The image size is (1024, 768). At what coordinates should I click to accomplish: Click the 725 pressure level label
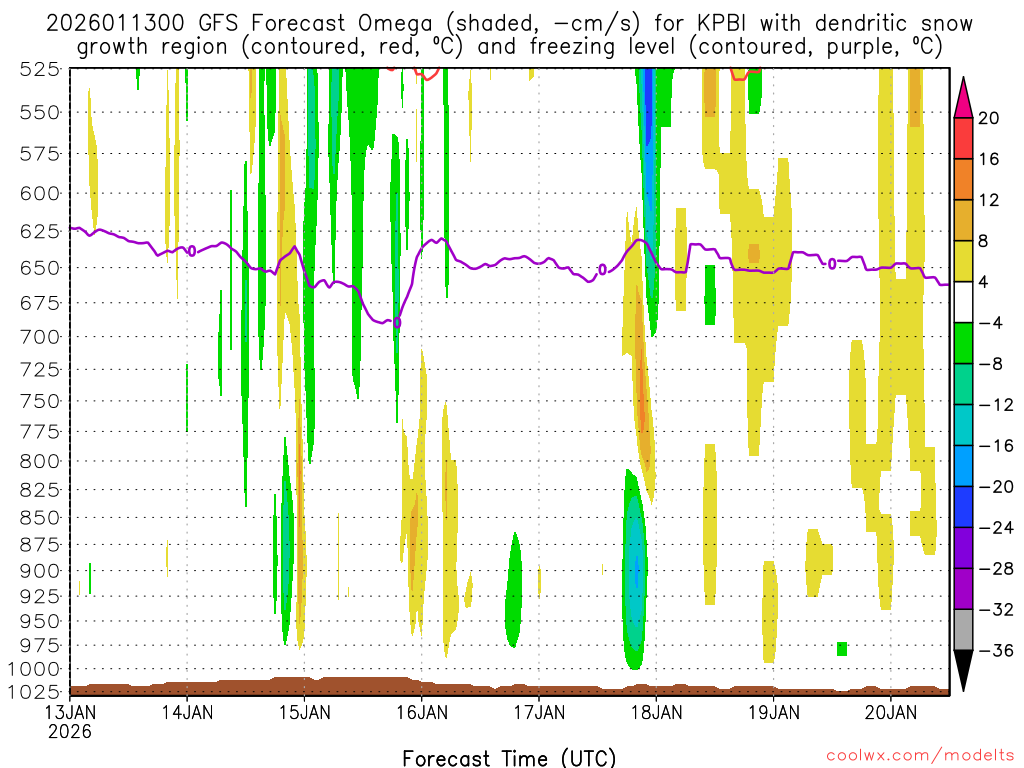coord(40,370)
